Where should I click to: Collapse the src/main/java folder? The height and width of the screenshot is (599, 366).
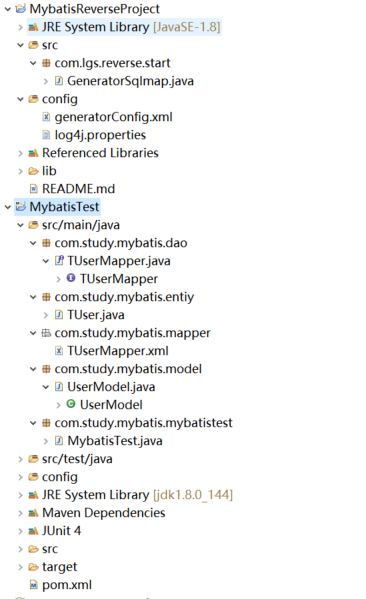(20, 225)
